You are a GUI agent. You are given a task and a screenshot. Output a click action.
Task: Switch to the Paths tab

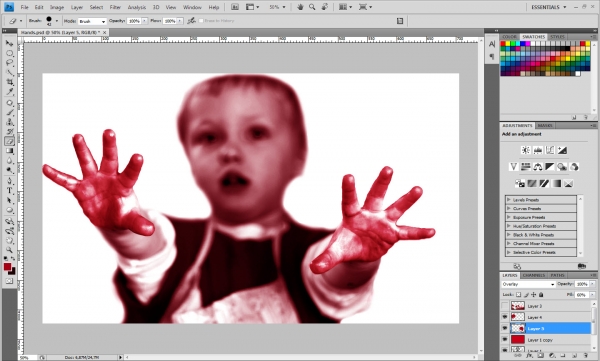[x=557, y=275]
